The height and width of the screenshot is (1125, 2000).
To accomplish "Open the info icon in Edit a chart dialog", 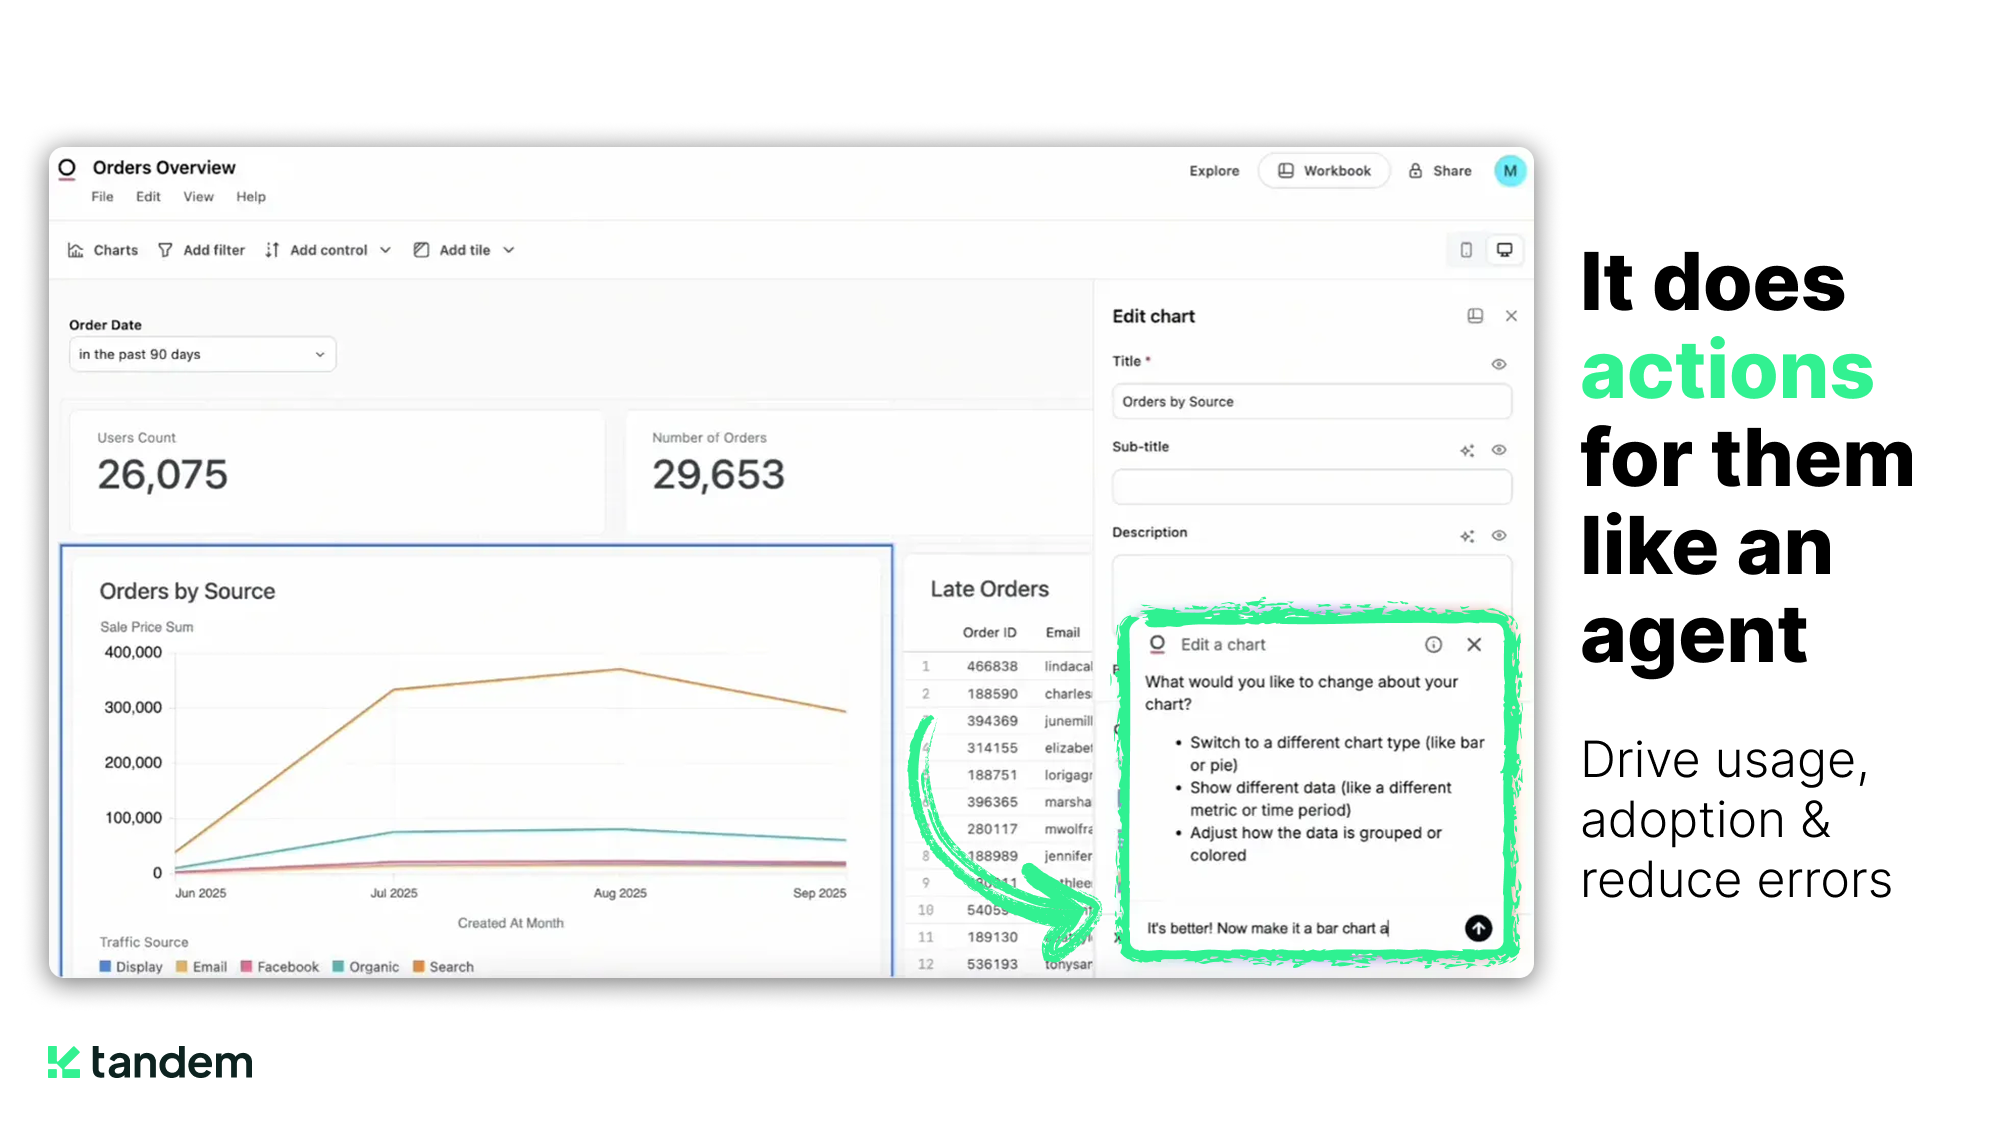I will (x=1433, y=645).
